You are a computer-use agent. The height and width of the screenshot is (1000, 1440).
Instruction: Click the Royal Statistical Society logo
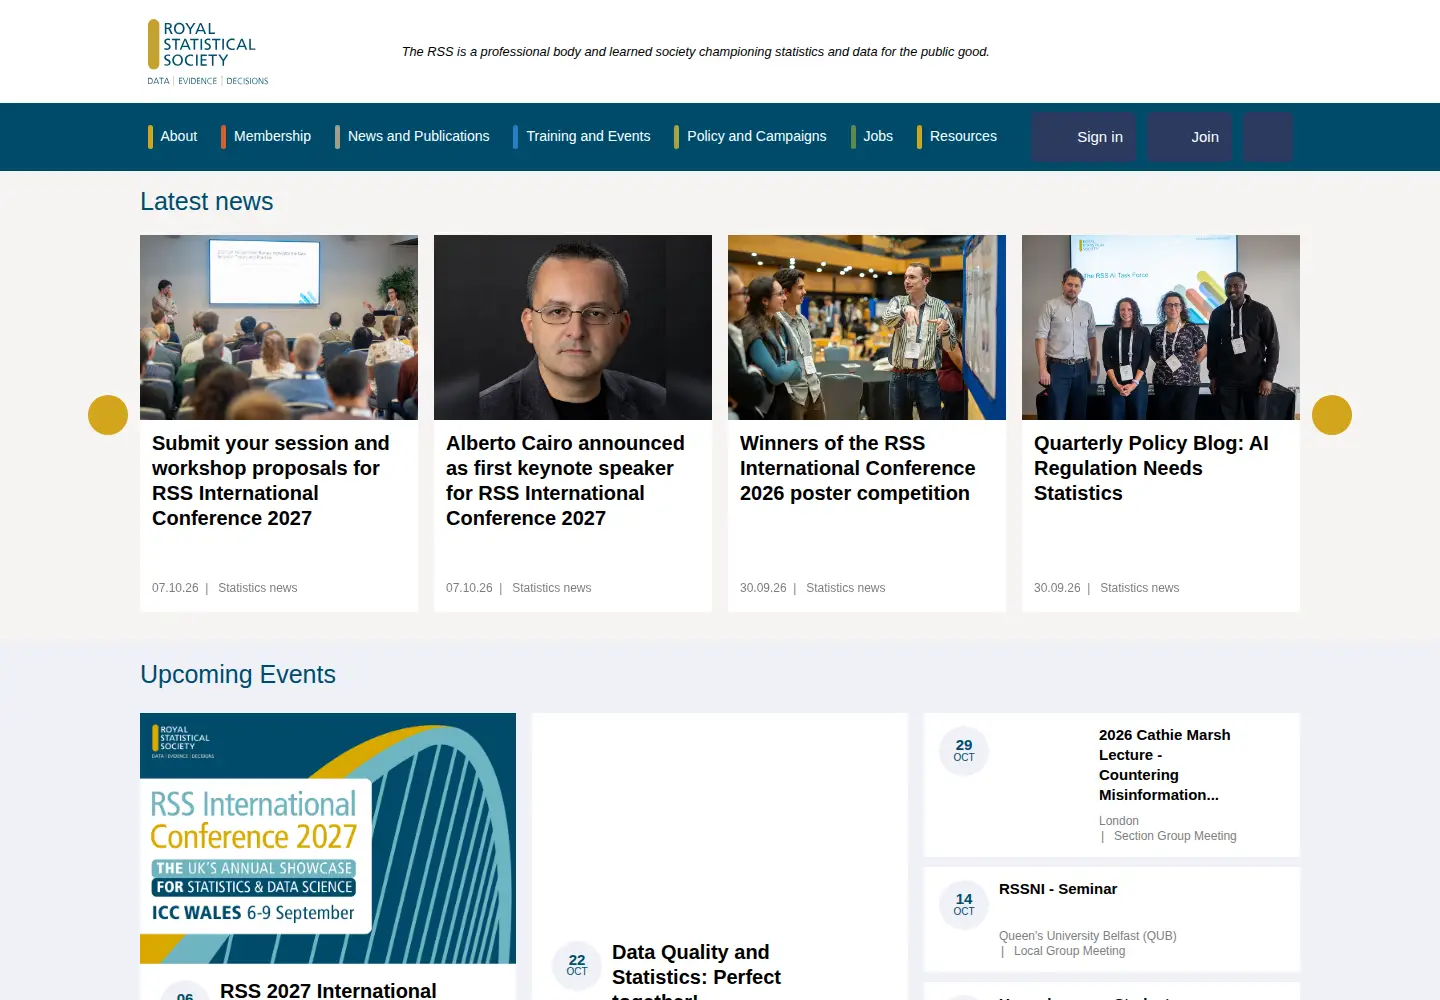click(x=208, y=52)
